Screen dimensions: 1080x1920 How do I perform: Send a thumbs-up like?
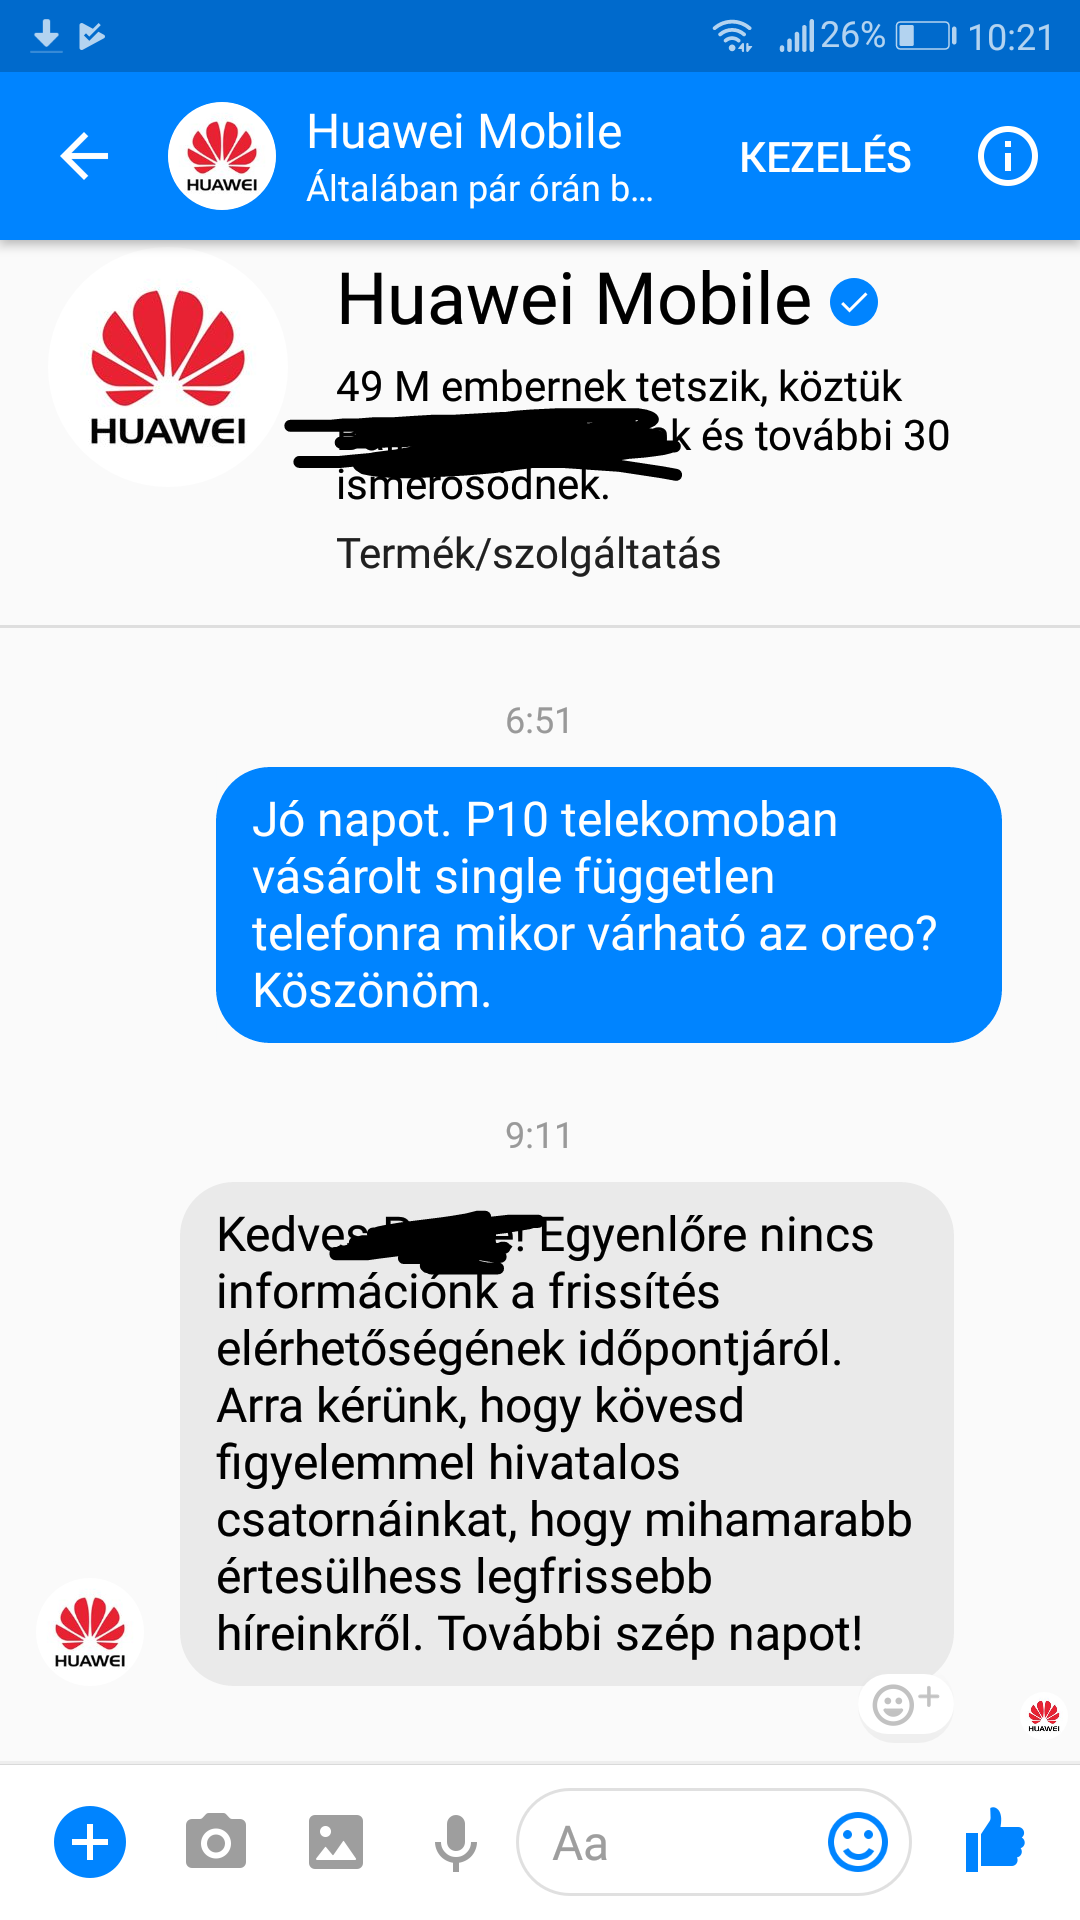pos(996,1840)
